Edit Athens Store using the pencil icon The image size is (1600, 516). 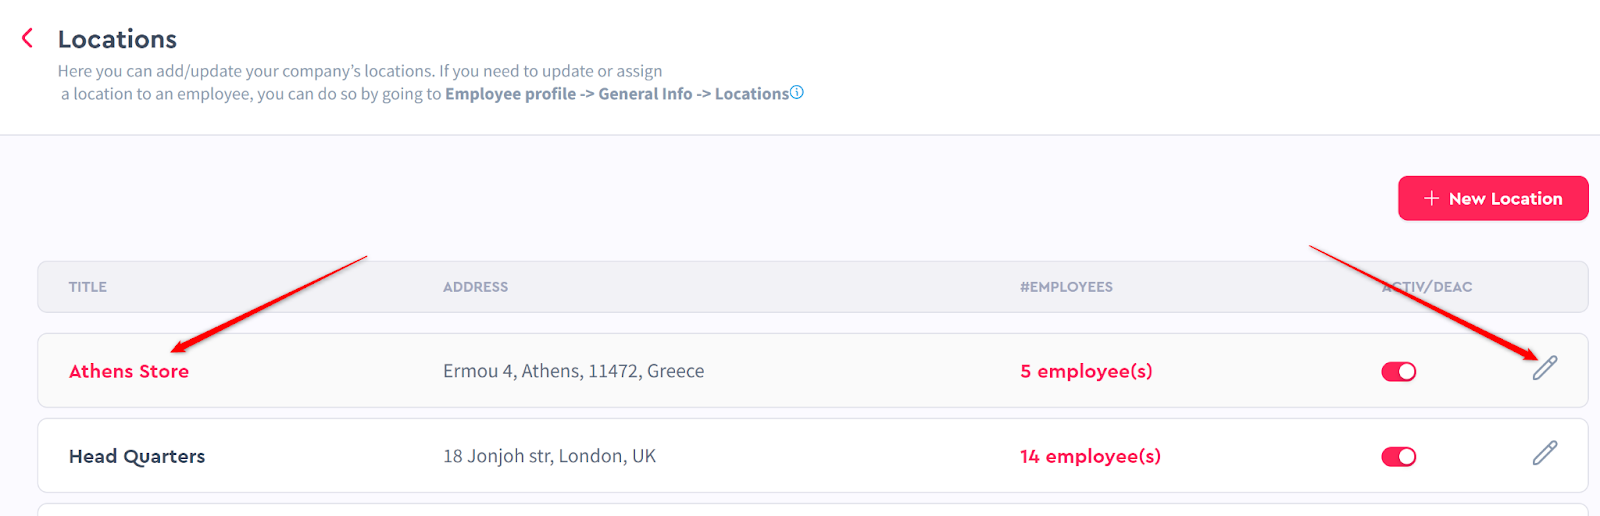1545,368
